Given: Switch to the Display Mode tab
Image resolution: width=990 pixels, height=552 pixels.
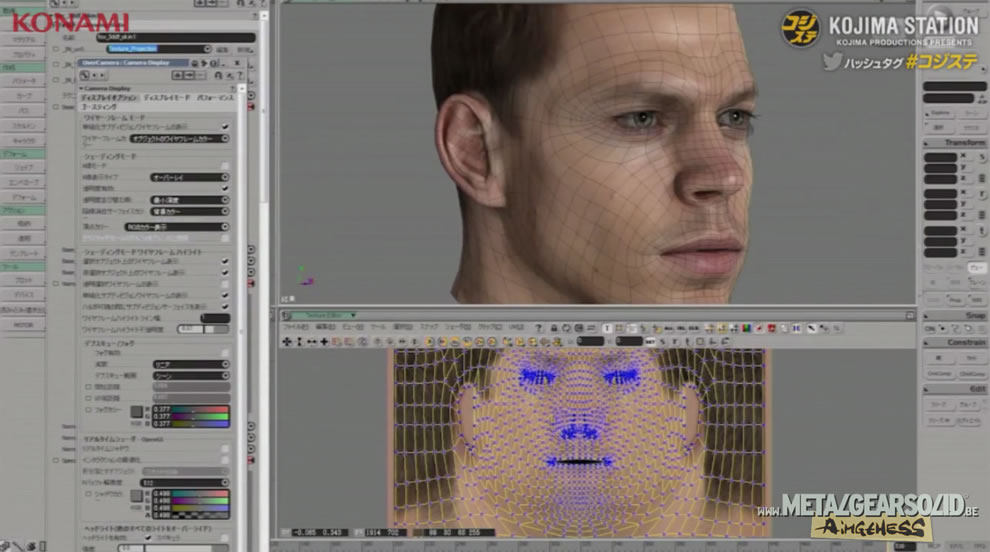Looking at the screenshot, I should tap(167, 98).
